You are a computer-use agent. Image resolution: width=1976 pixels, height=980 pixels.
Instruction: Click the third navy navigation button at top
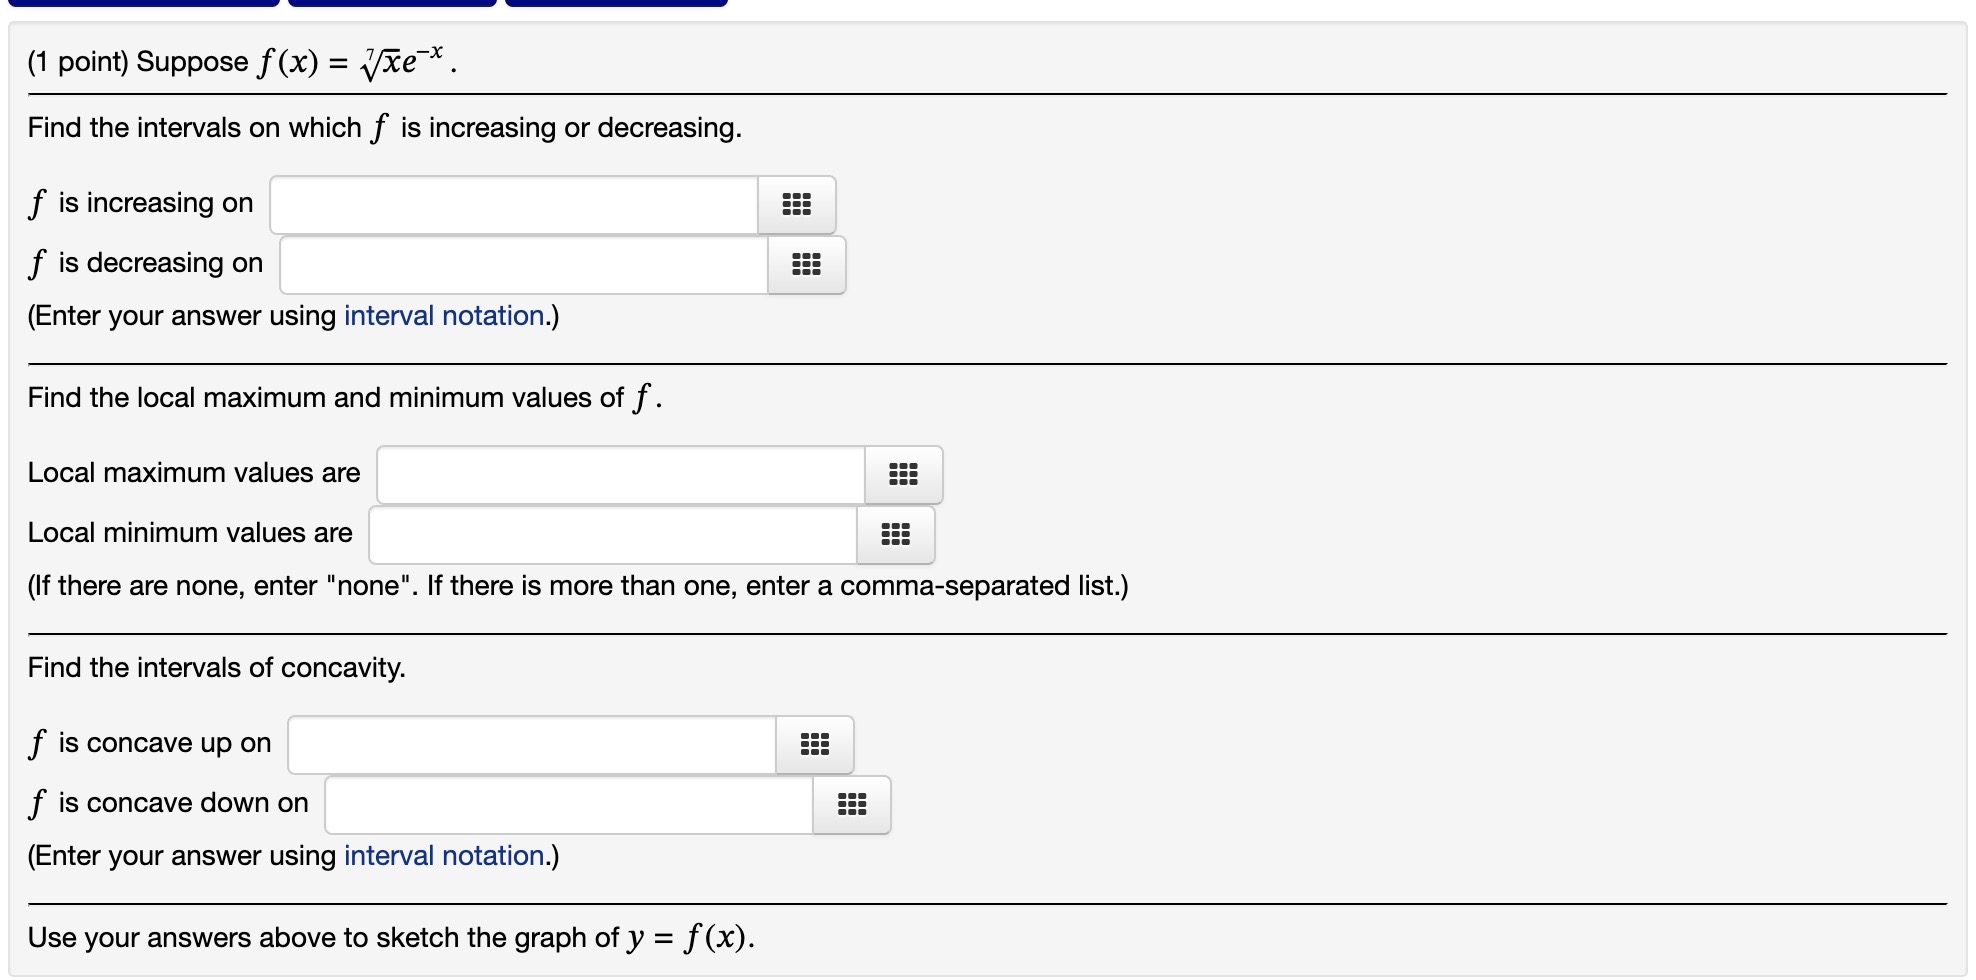pyautogui.click(x=615, y=3)
